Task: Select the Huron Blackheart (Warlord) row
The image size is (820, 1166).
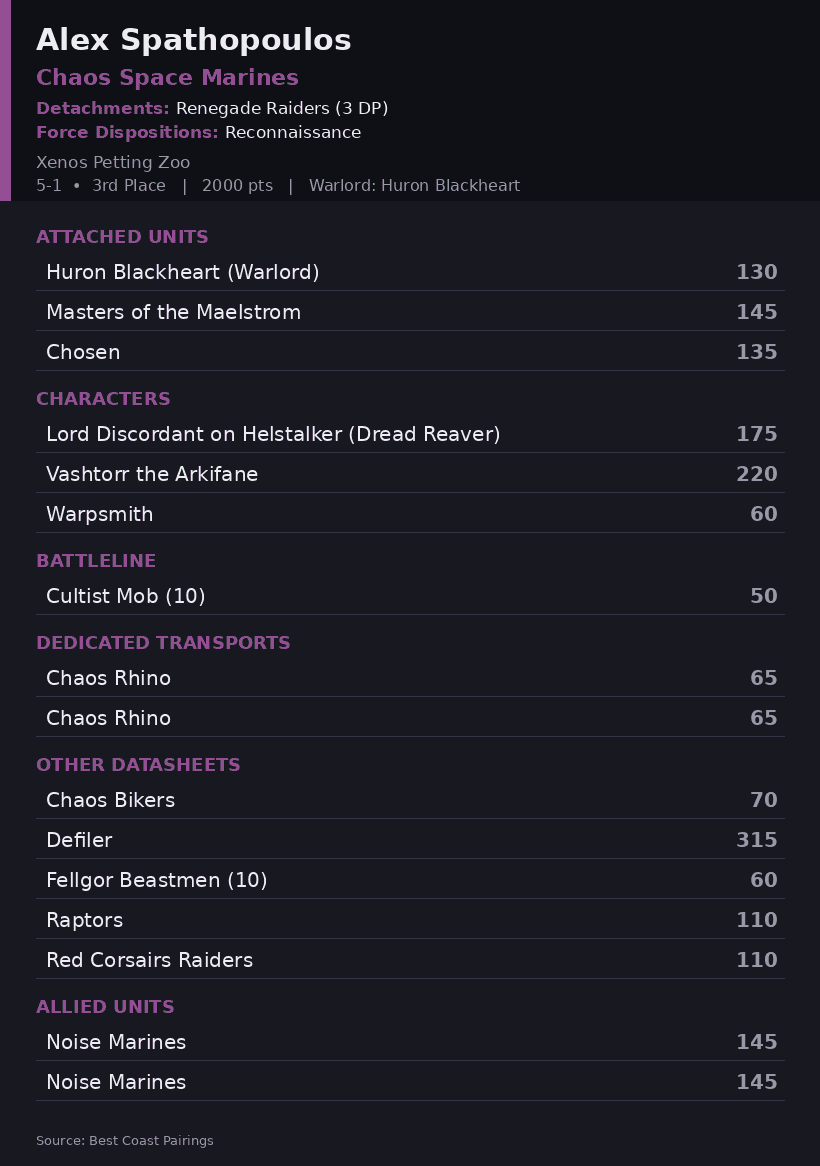Action: tap(410, 271)
